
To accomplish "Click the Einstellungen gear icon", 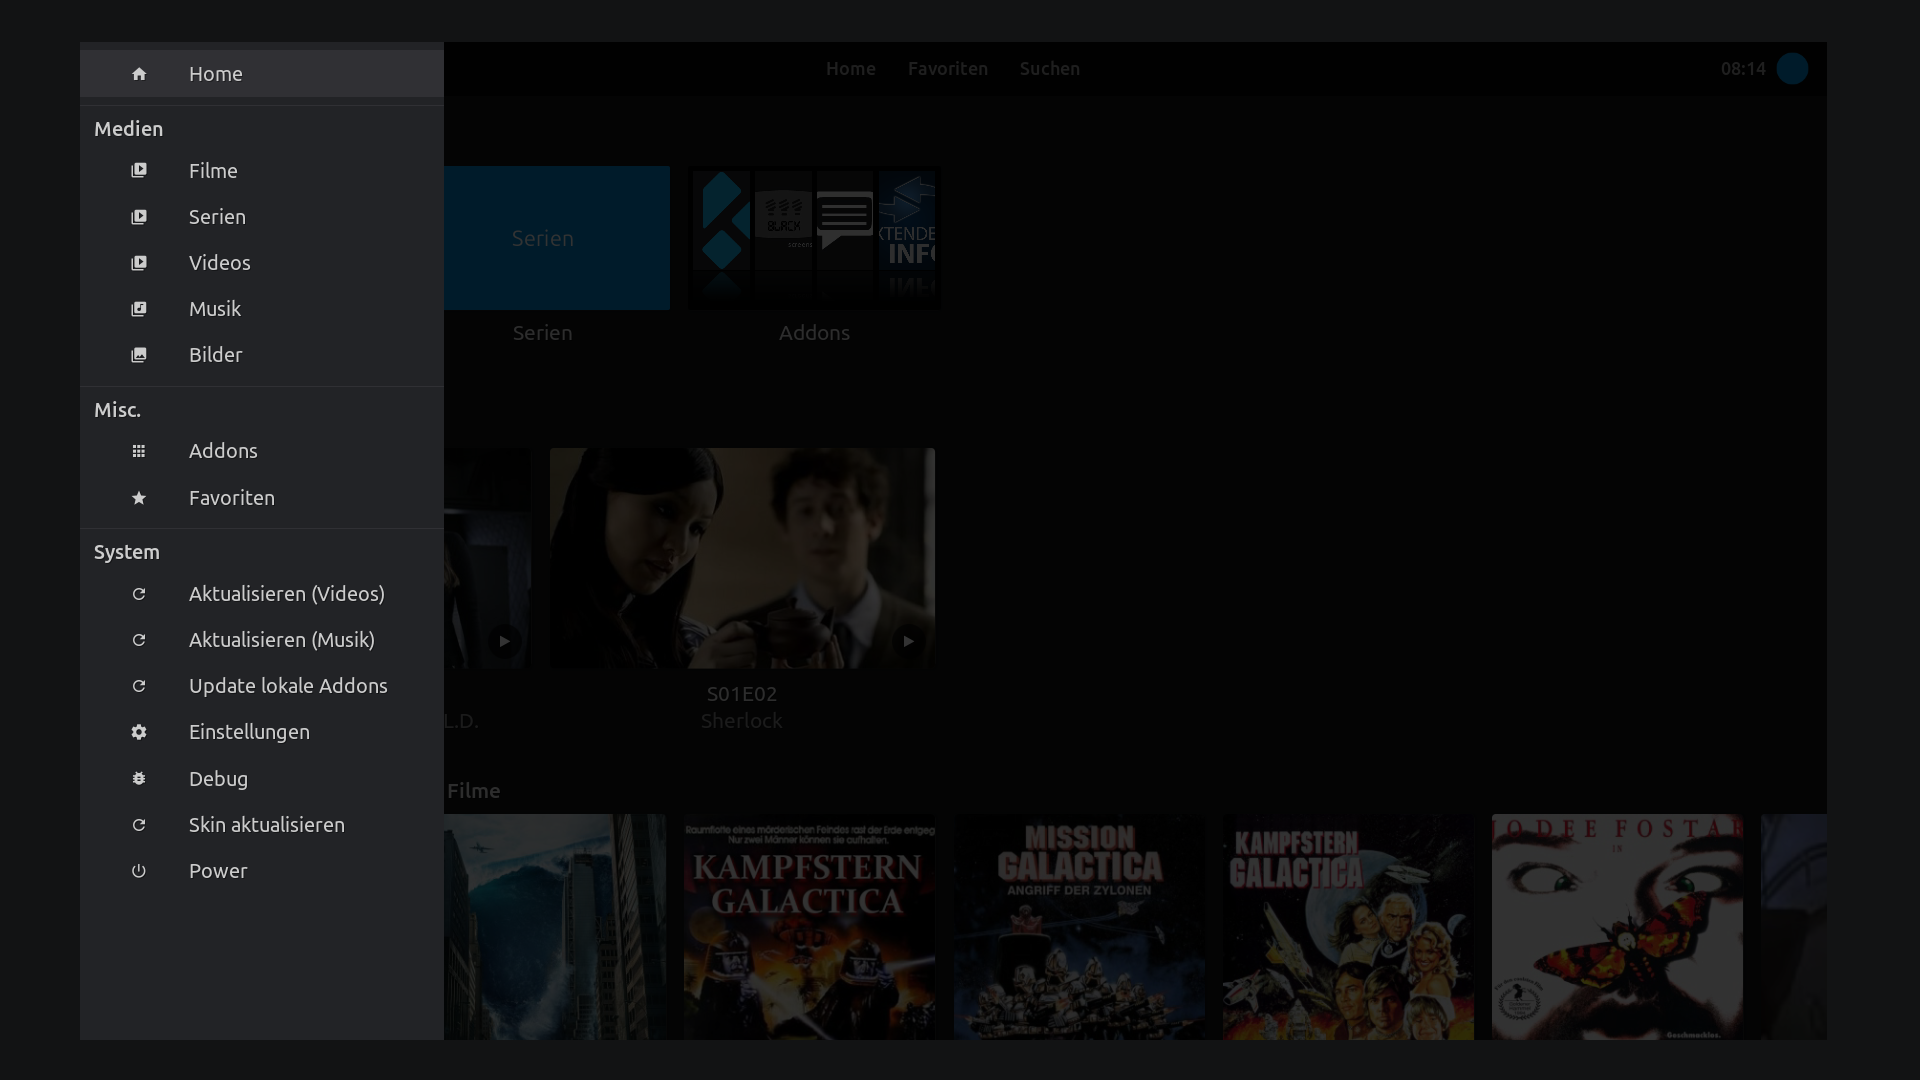I will [x=139, y=732].
